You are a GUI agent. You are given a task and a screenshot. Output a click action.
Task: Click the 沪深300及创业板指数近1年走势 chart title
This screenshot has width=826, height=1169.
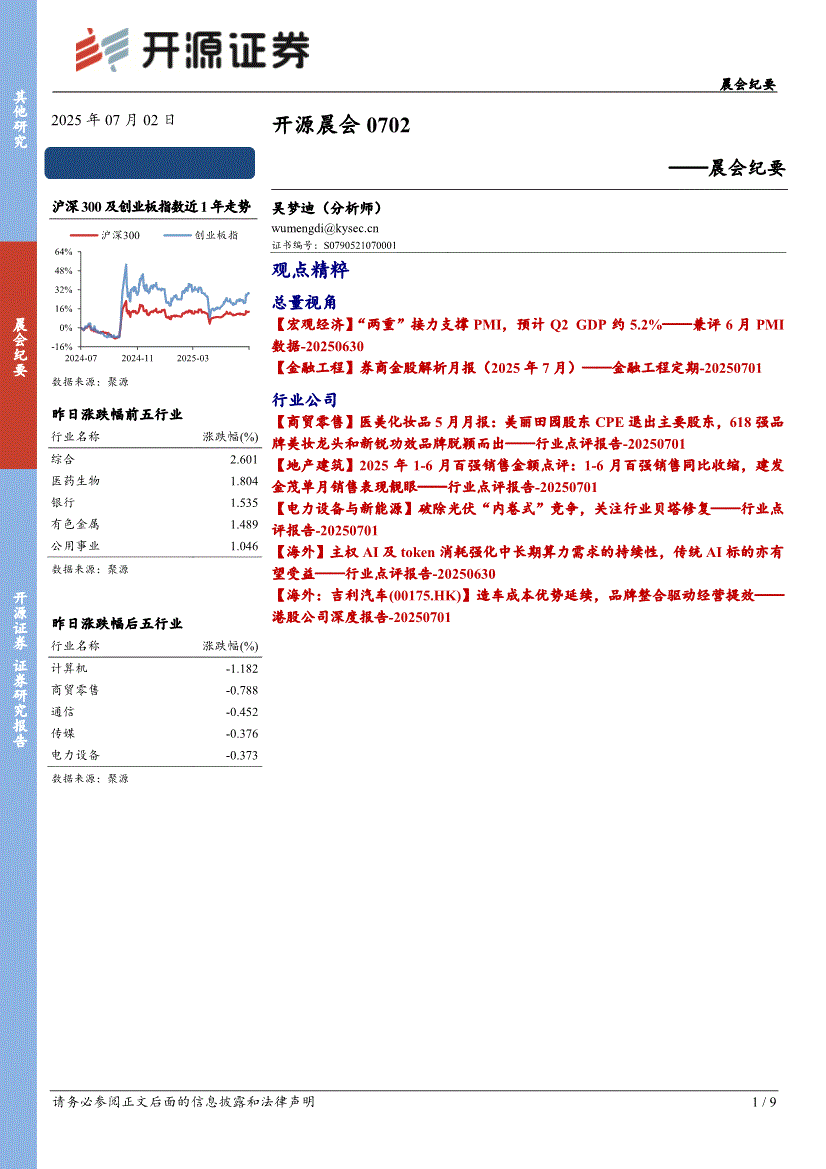151,207
